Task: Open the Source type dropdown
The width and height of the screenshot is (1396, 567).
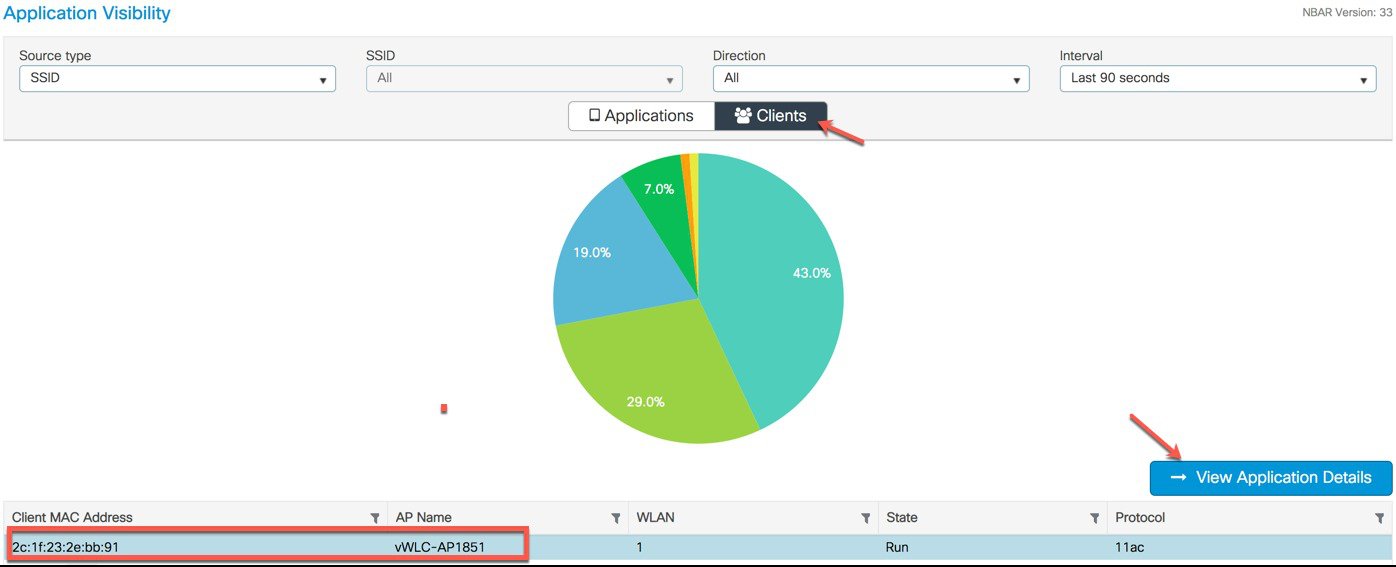Action: coord(177,79)
